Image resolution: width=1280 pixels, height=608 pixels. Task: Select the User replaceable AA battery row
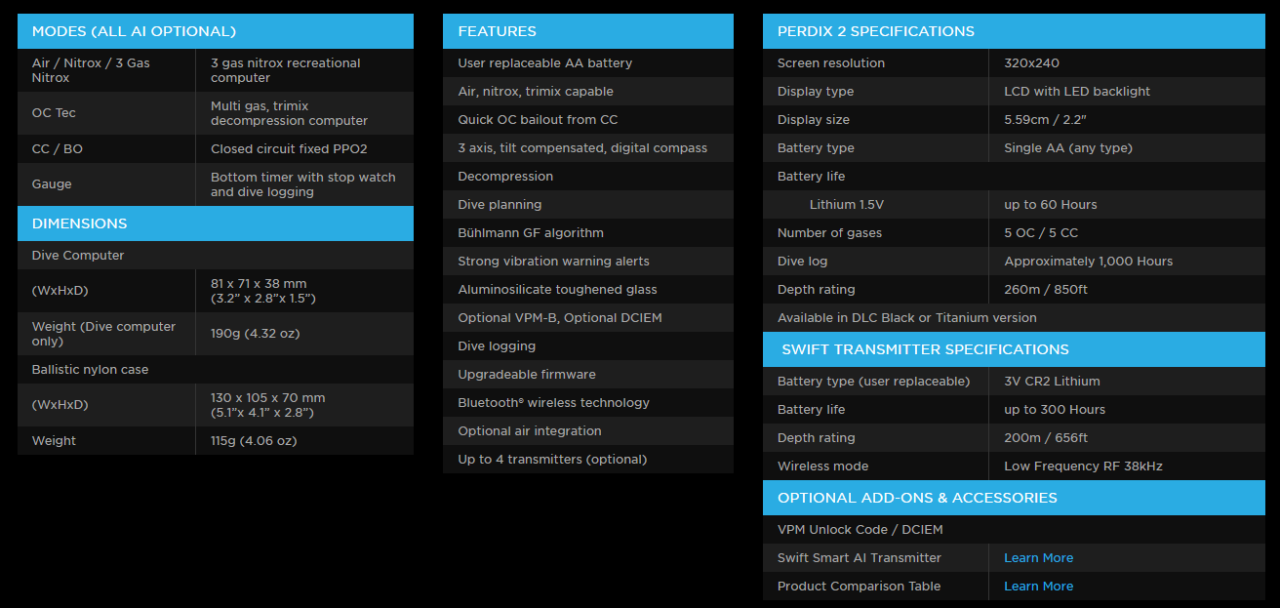[545, 63]
